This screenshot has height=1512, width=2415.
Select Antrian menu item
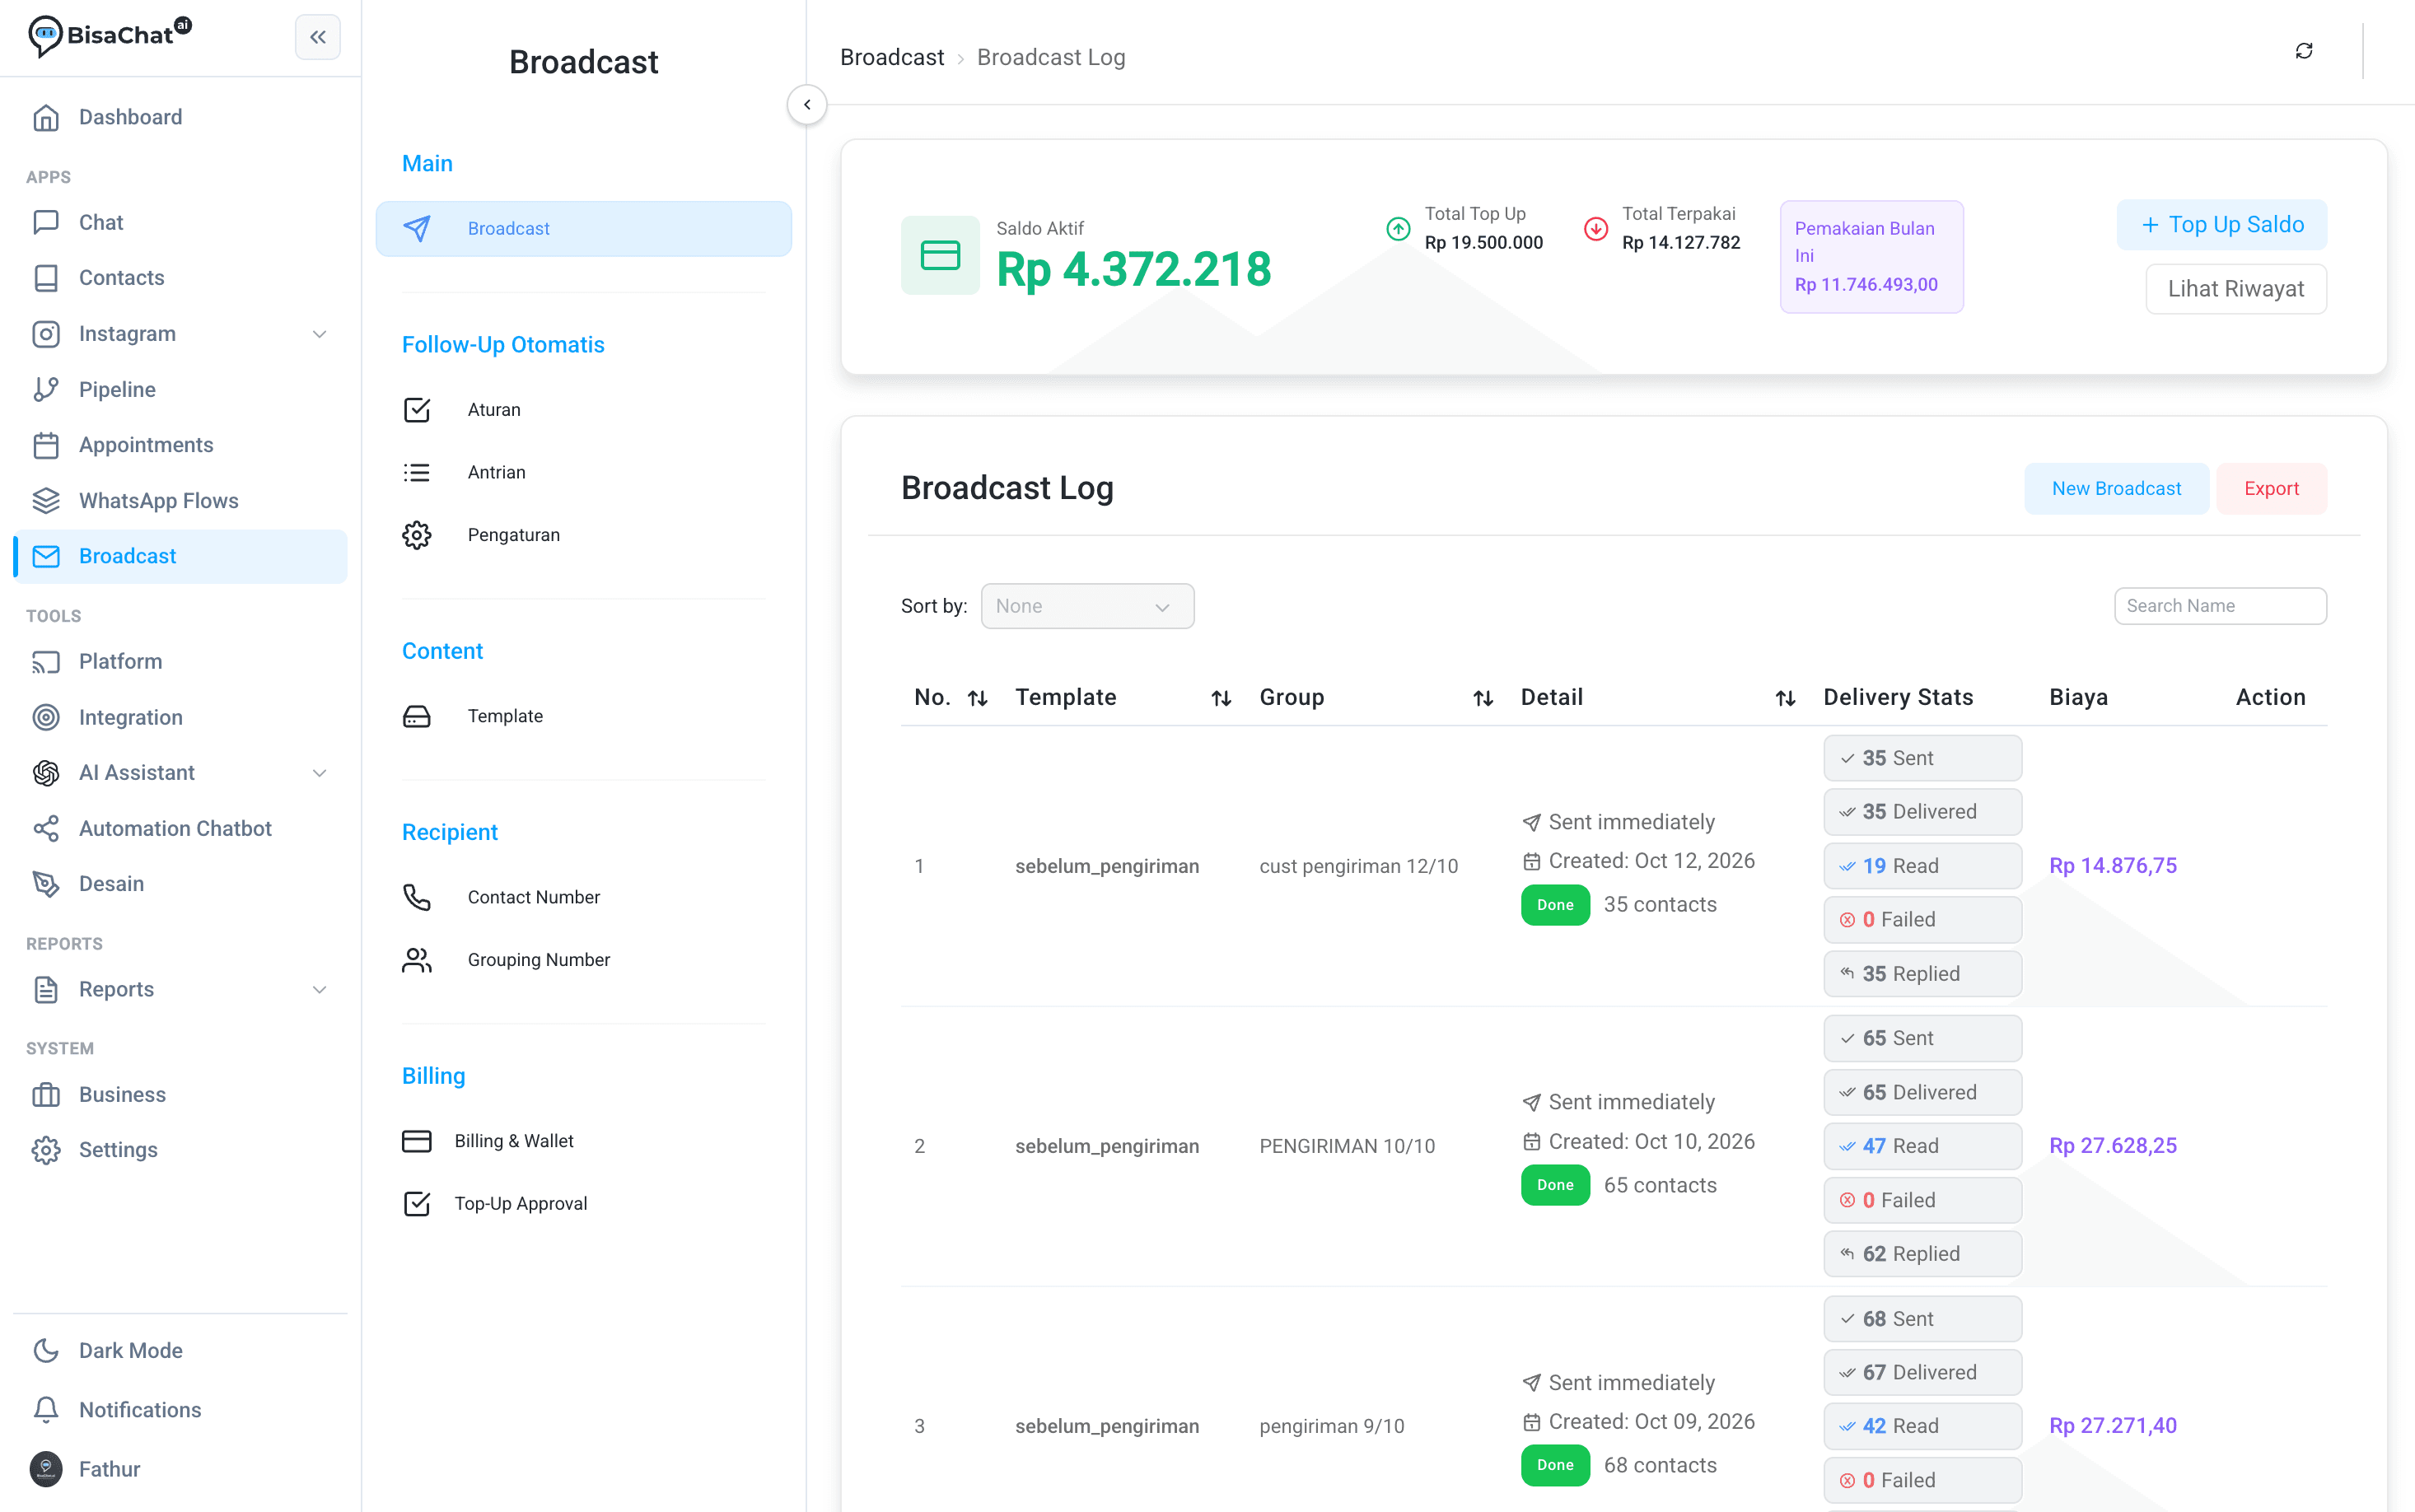(x=584, y=472)
